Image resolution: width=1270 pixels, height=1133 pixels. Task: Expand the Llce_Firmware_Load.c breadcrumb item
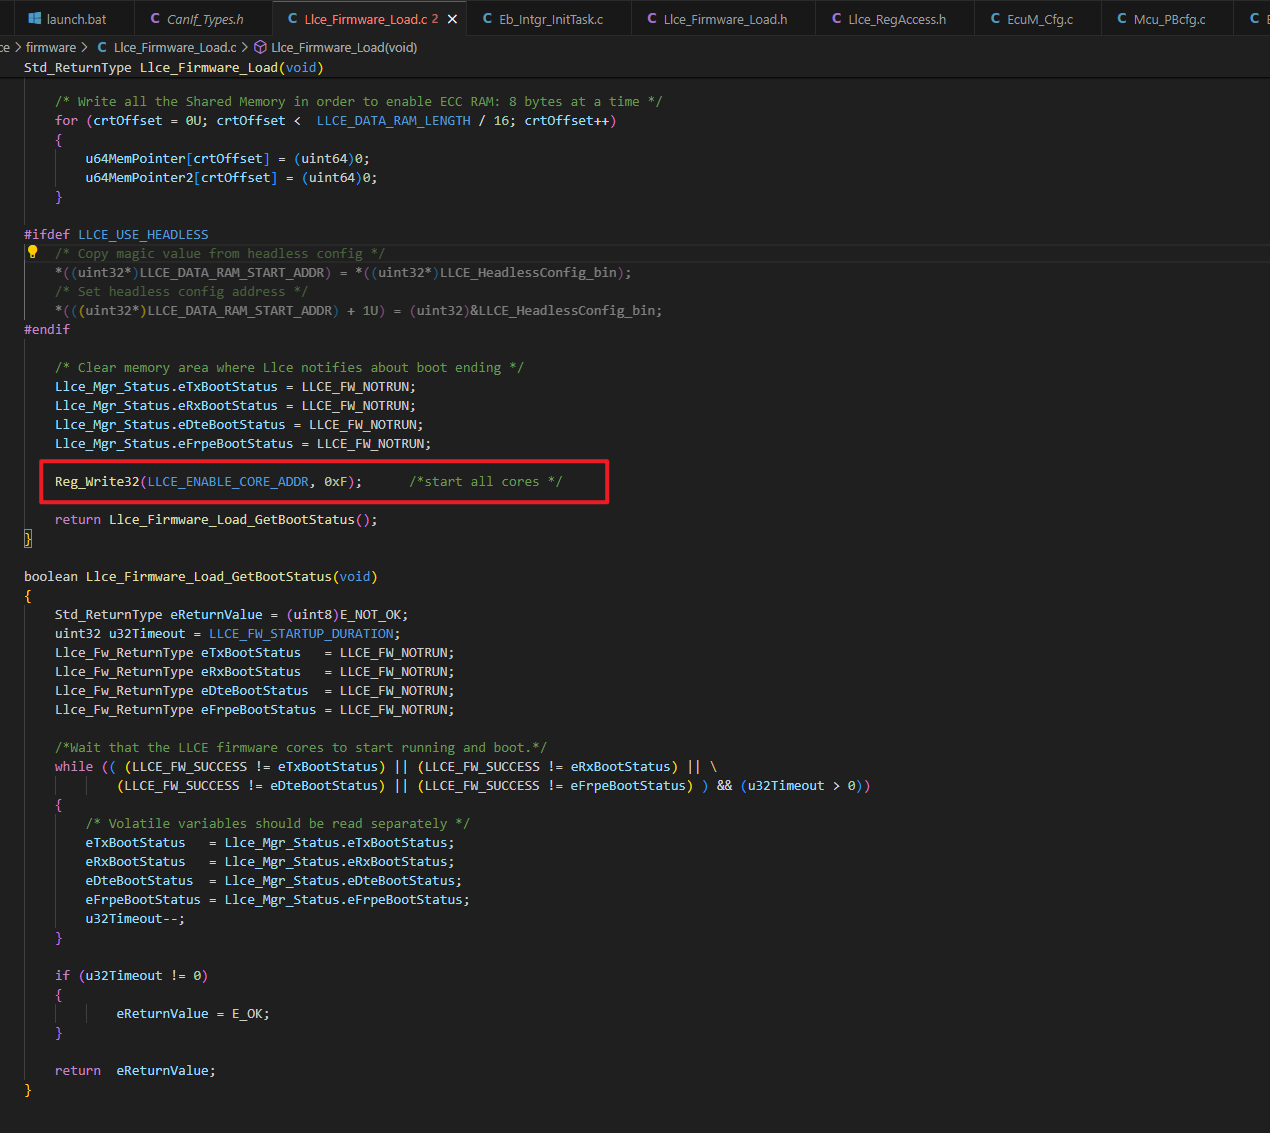(x=166, y=47)
